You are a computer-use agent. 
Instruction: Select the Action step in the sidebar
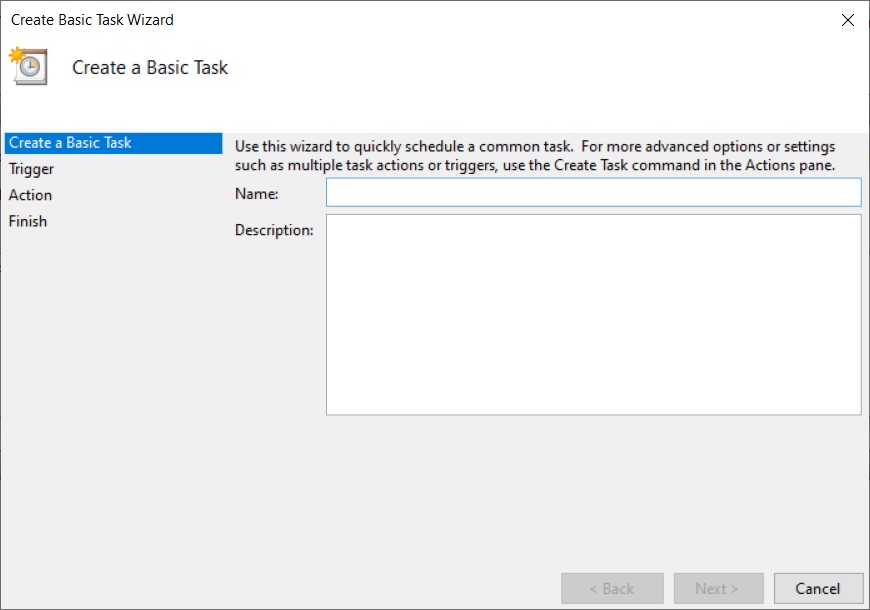pyautogui.click(x=30, y=194)
